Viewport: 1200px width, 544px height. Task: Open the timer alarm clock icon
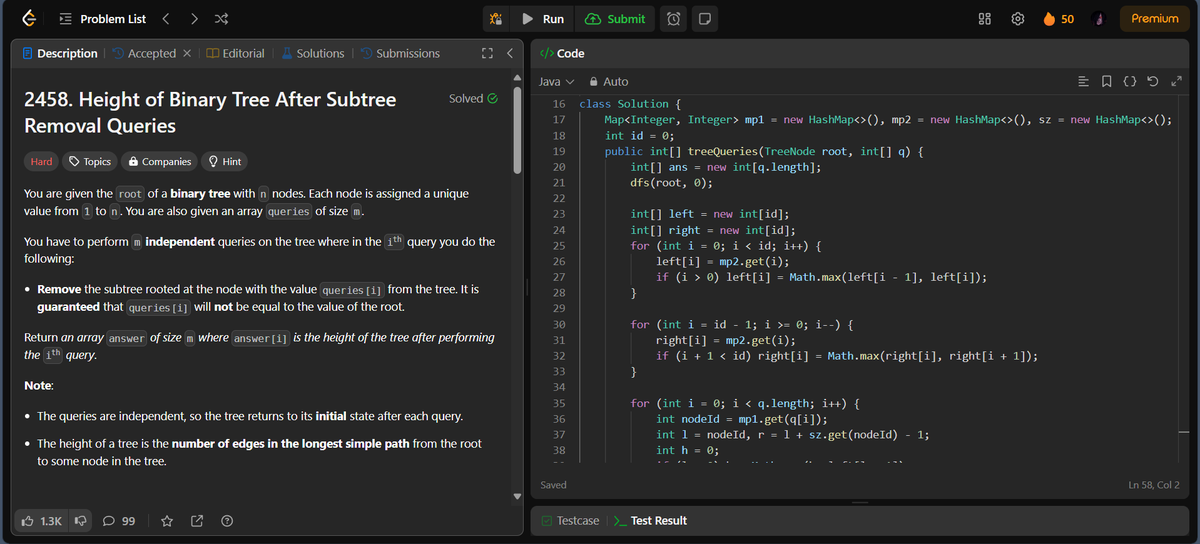pos(675,19)
